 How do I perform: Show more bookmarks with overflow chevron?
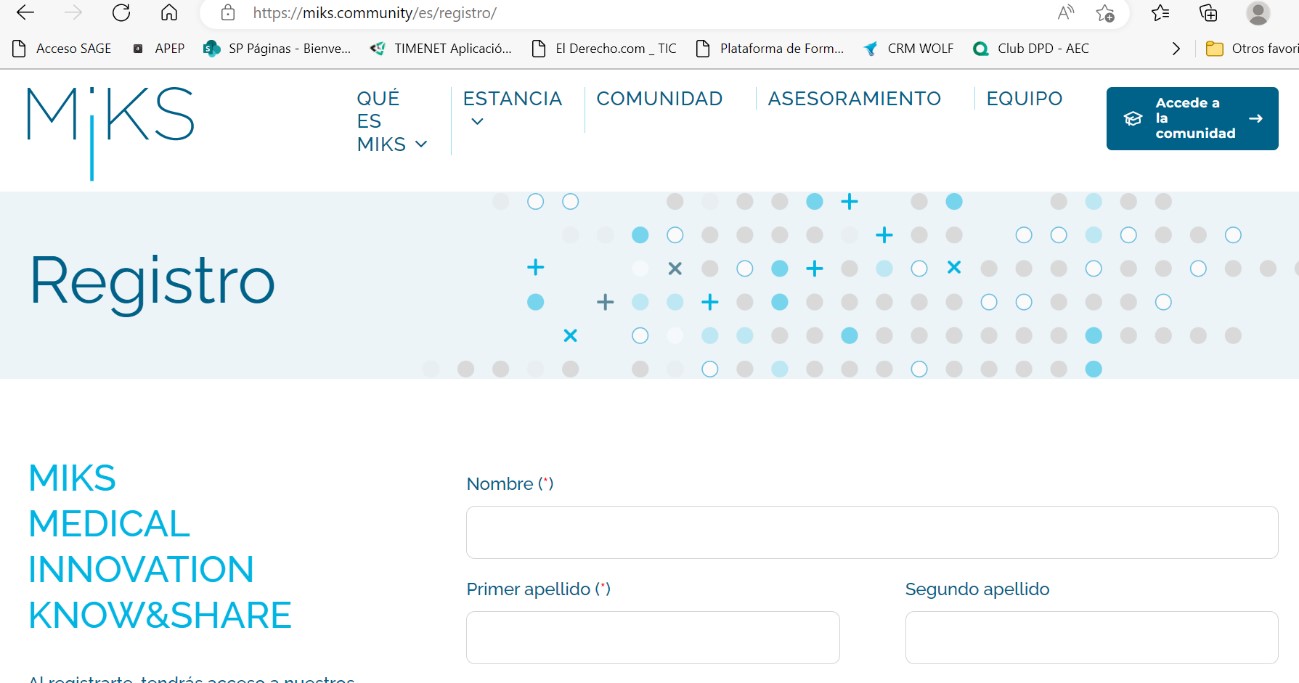tap(1176, 48)
